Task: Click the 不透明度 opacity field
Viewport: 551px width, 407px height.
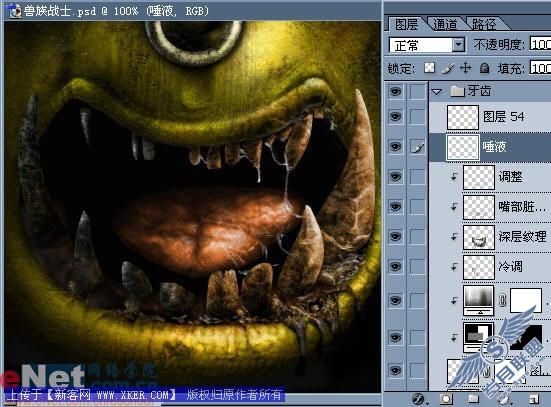Action: (540, 44)
